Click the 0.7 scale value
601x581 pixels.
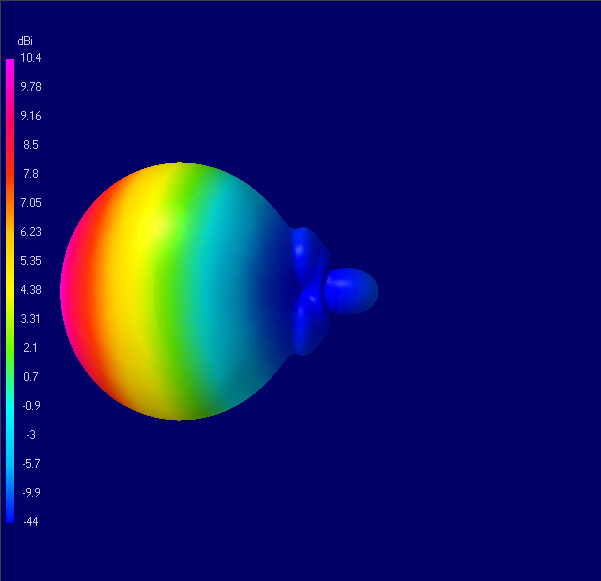coord(31,377)
